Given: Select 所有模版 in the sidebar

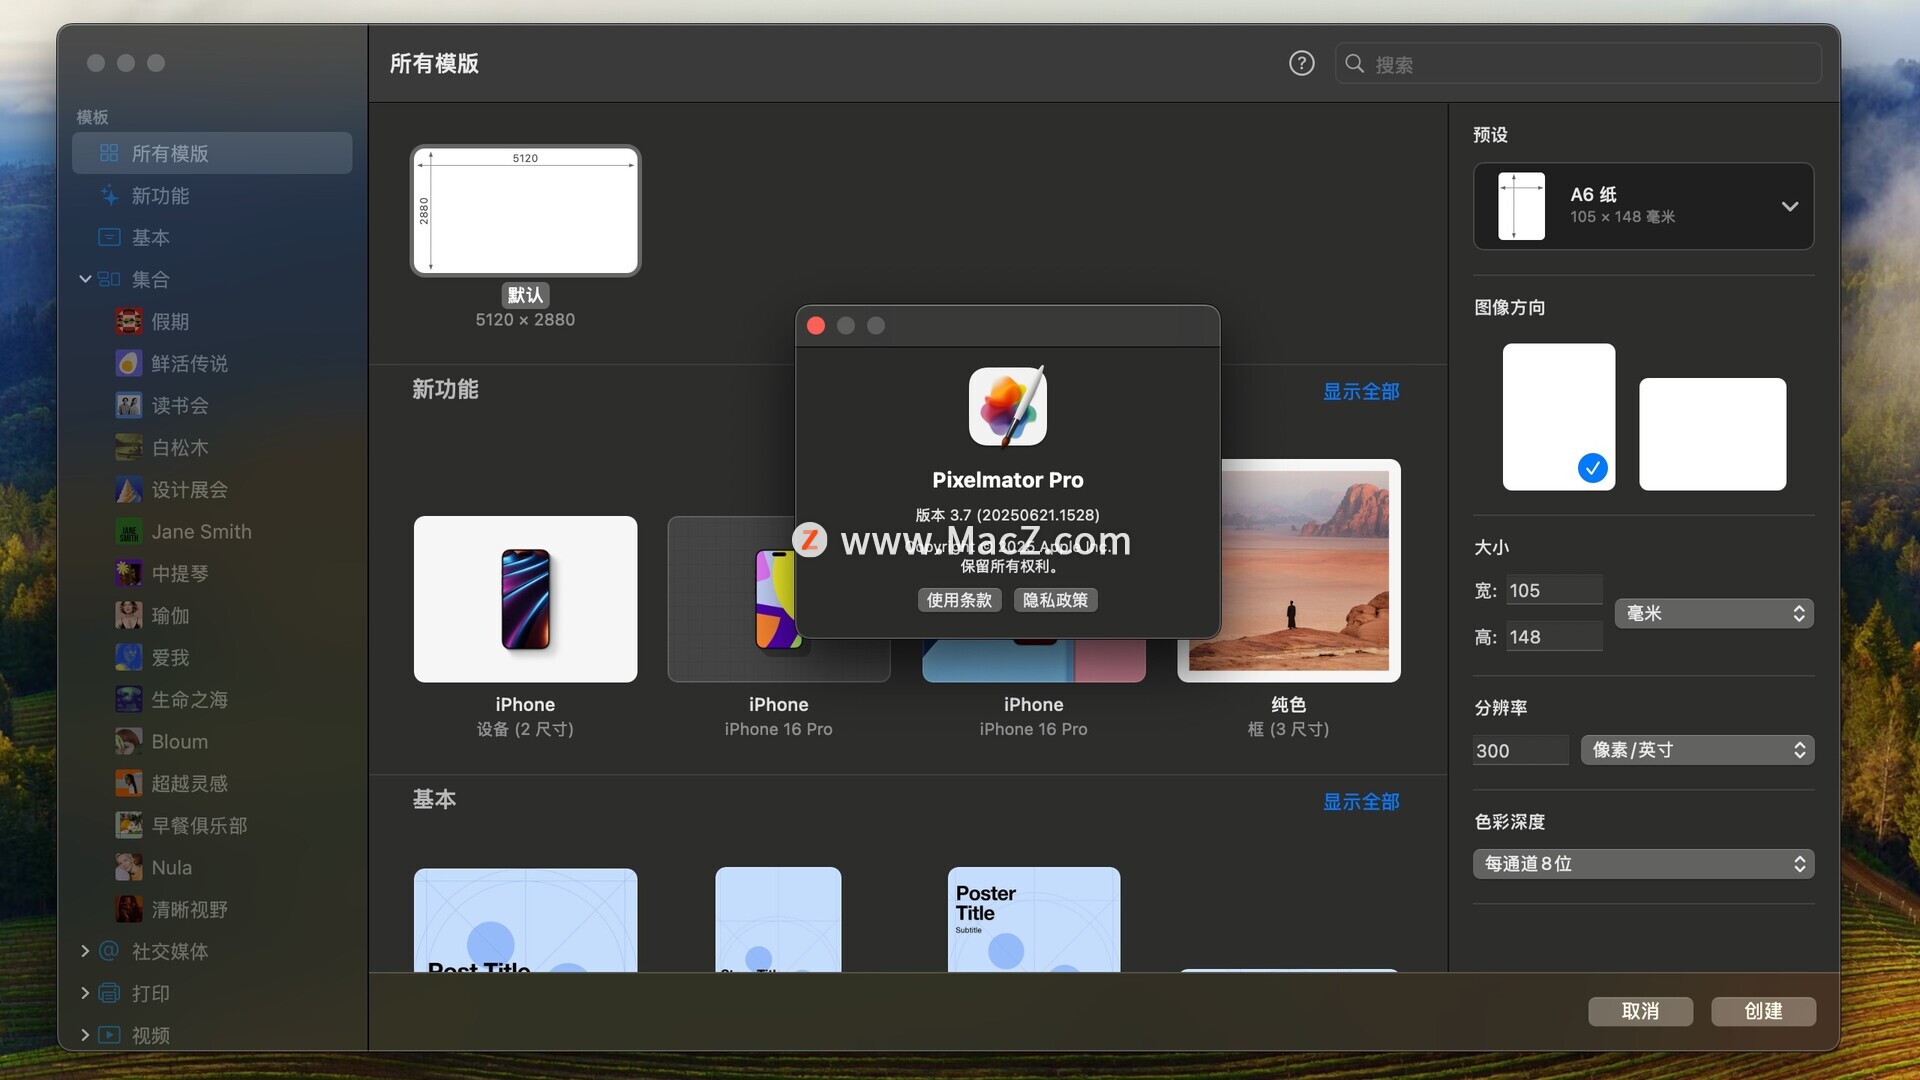Looking at the screenshot, I should point(212,153).
